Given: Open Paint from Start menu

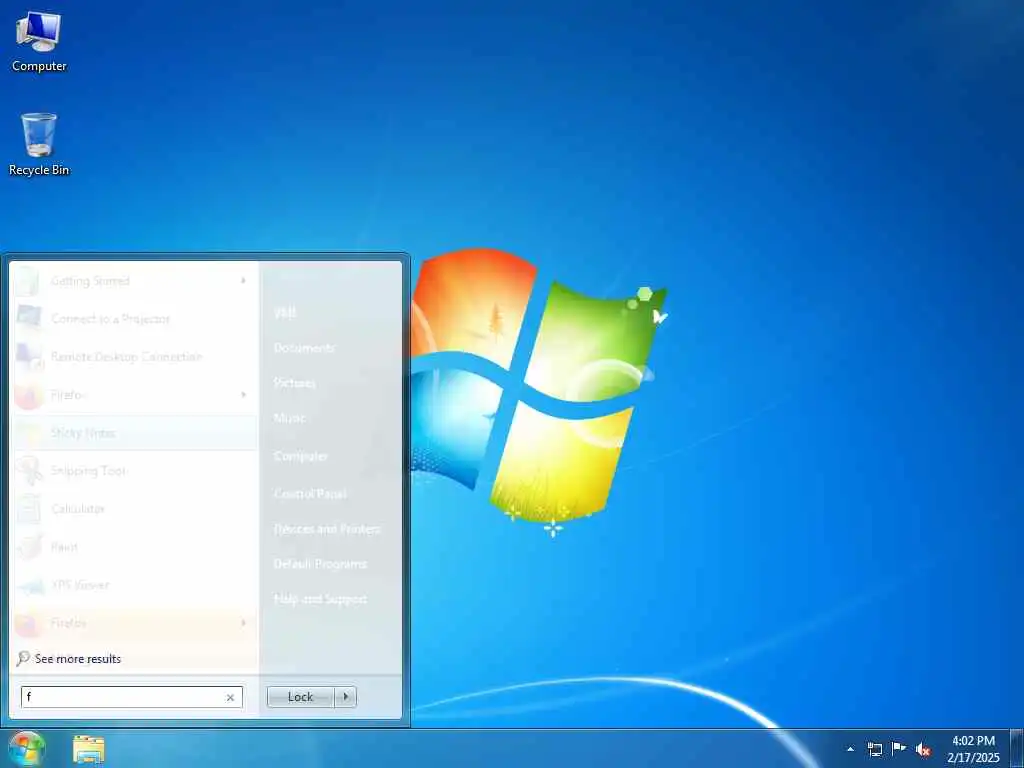Looking at the screenshot, I should [x=135, y=547].
